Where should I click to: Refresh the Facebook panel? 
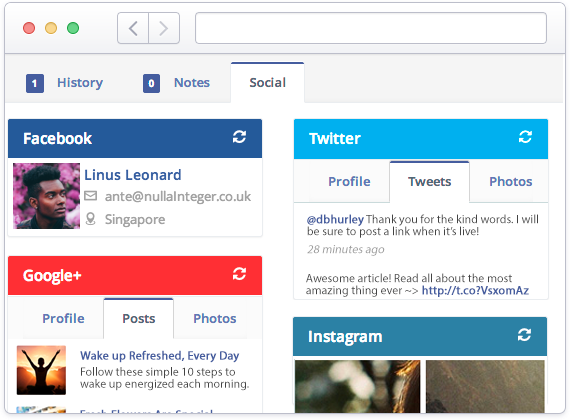(239, 137)
